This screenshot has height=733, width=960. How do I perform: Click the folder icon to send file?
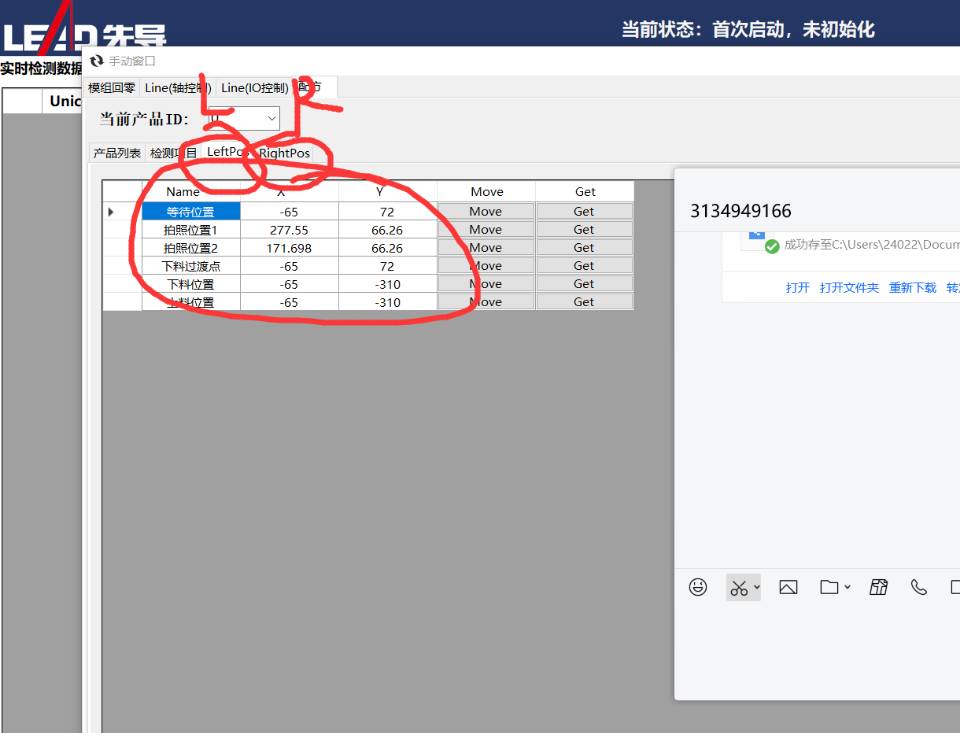(x=829, y=588)
